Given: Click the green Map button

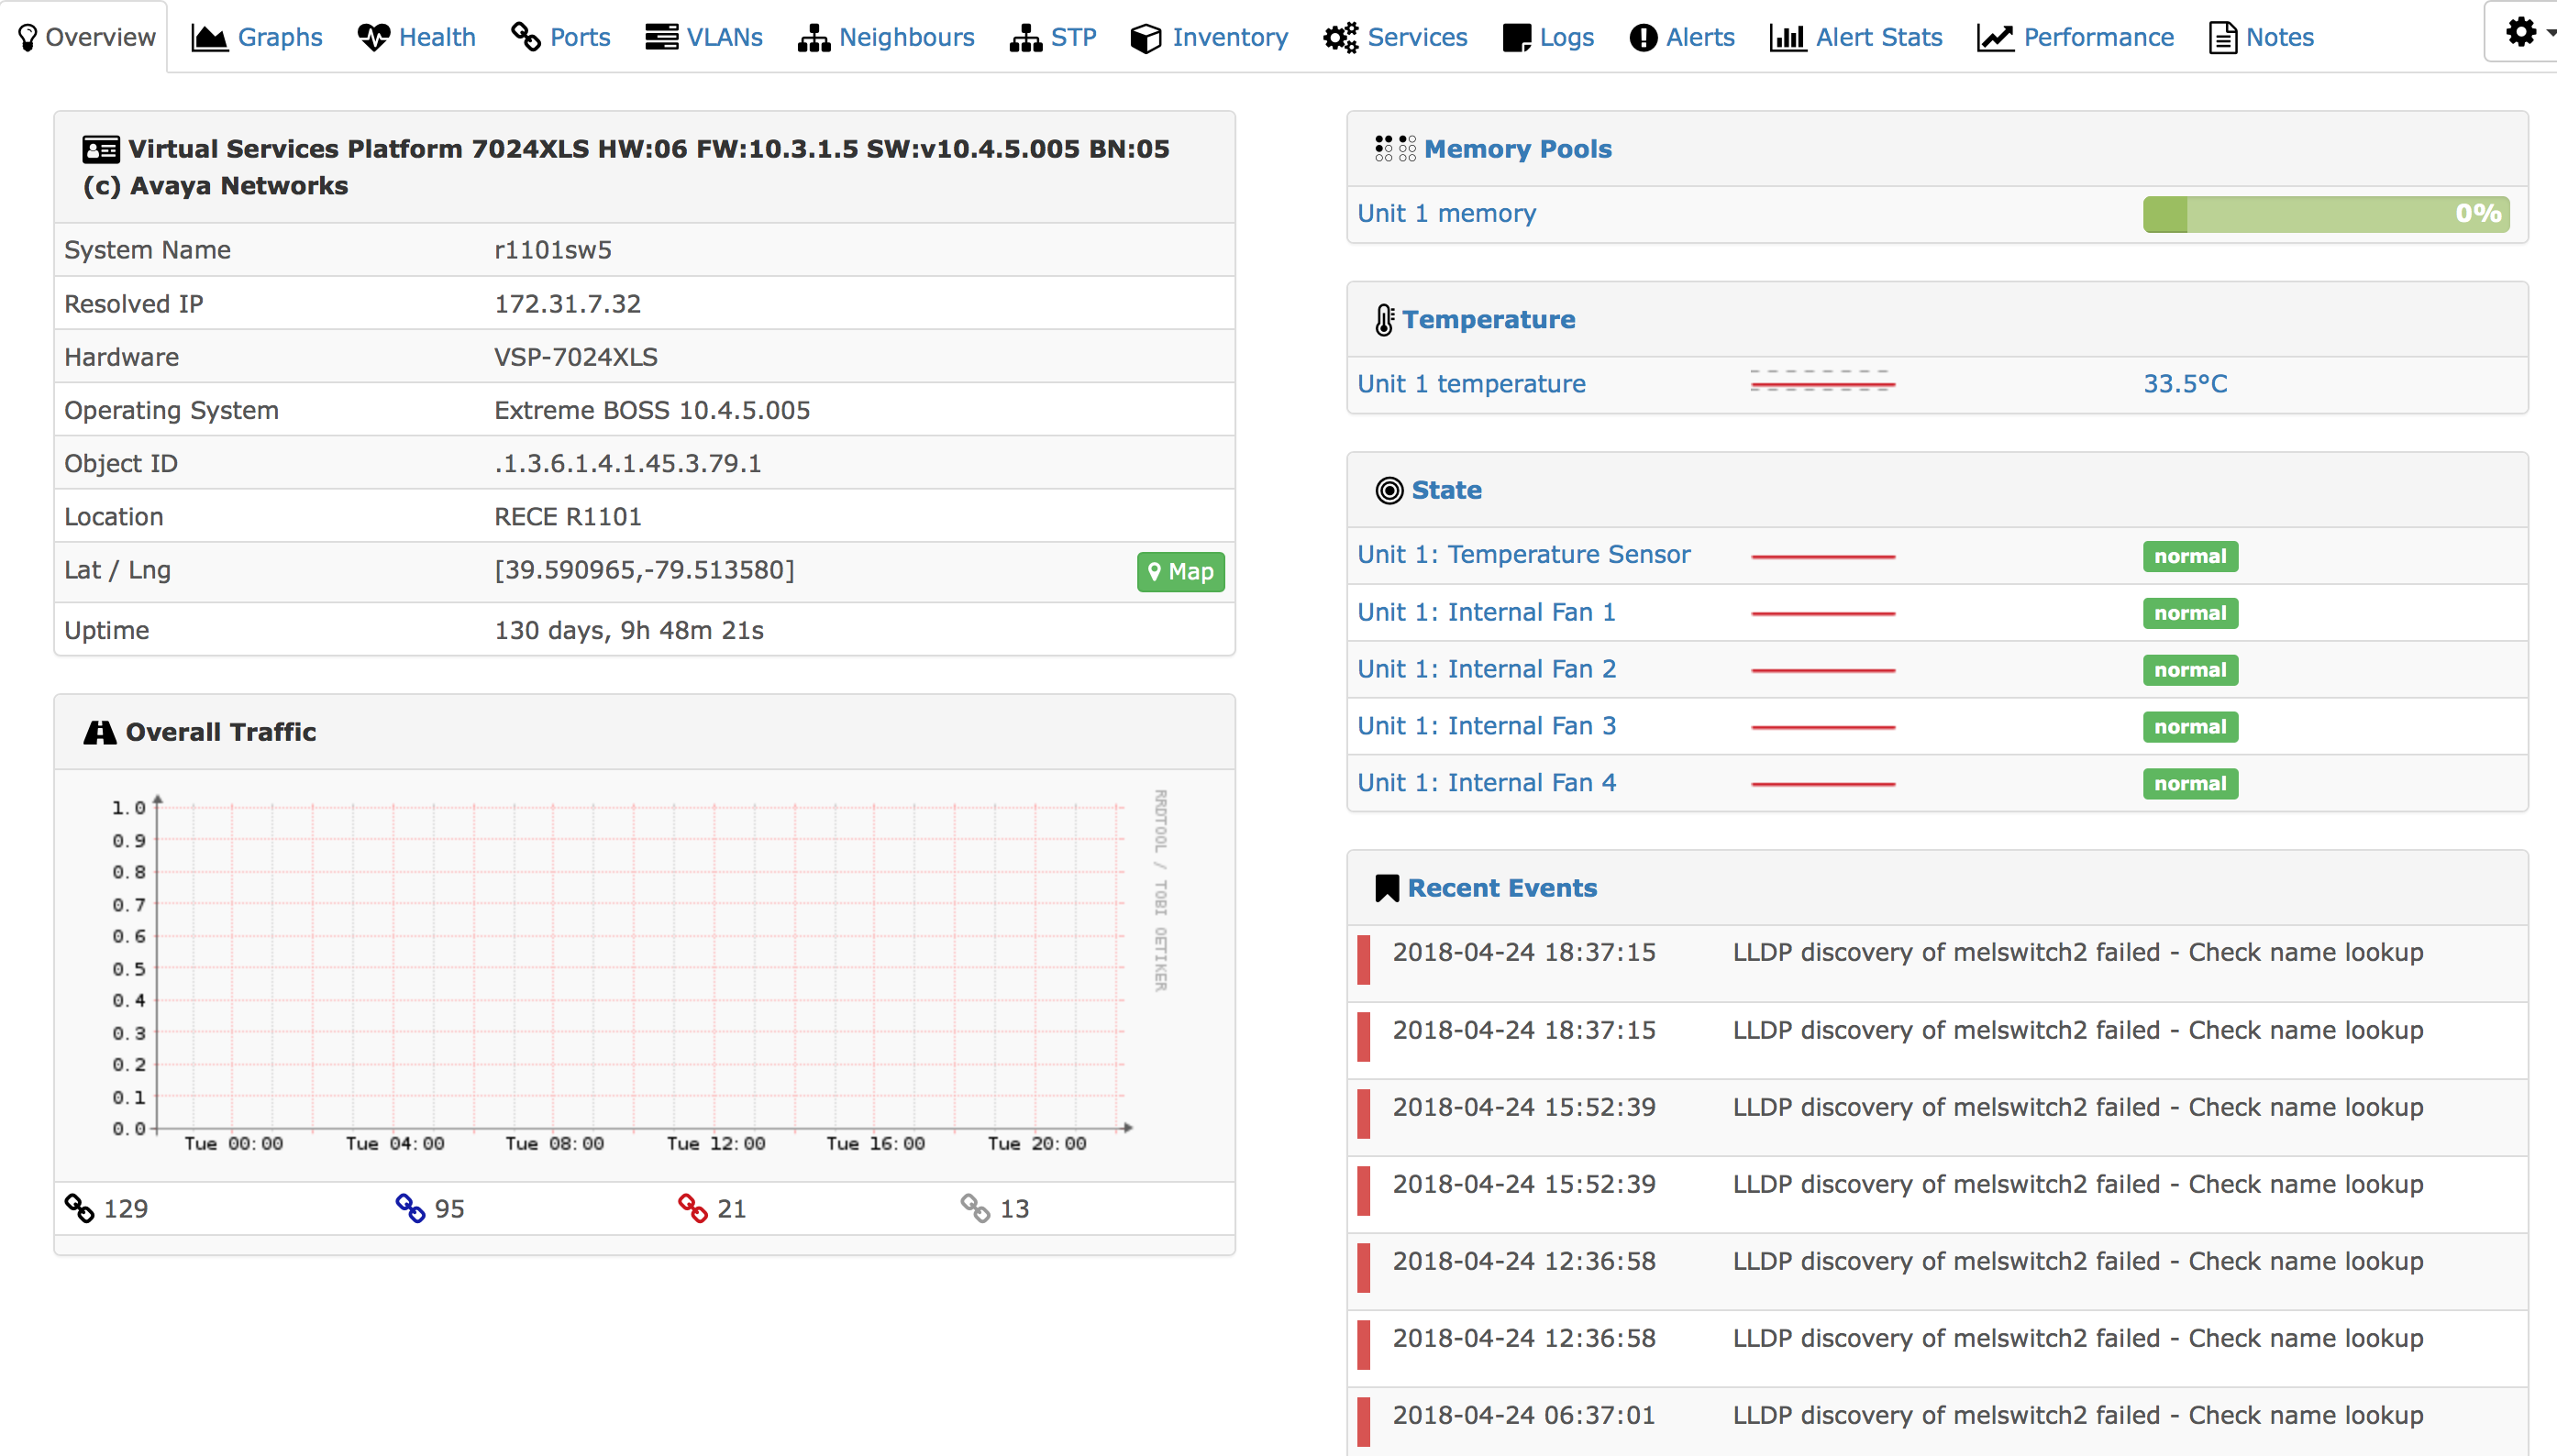Looking at the screenshot, I should click(x=1180, y=572).
